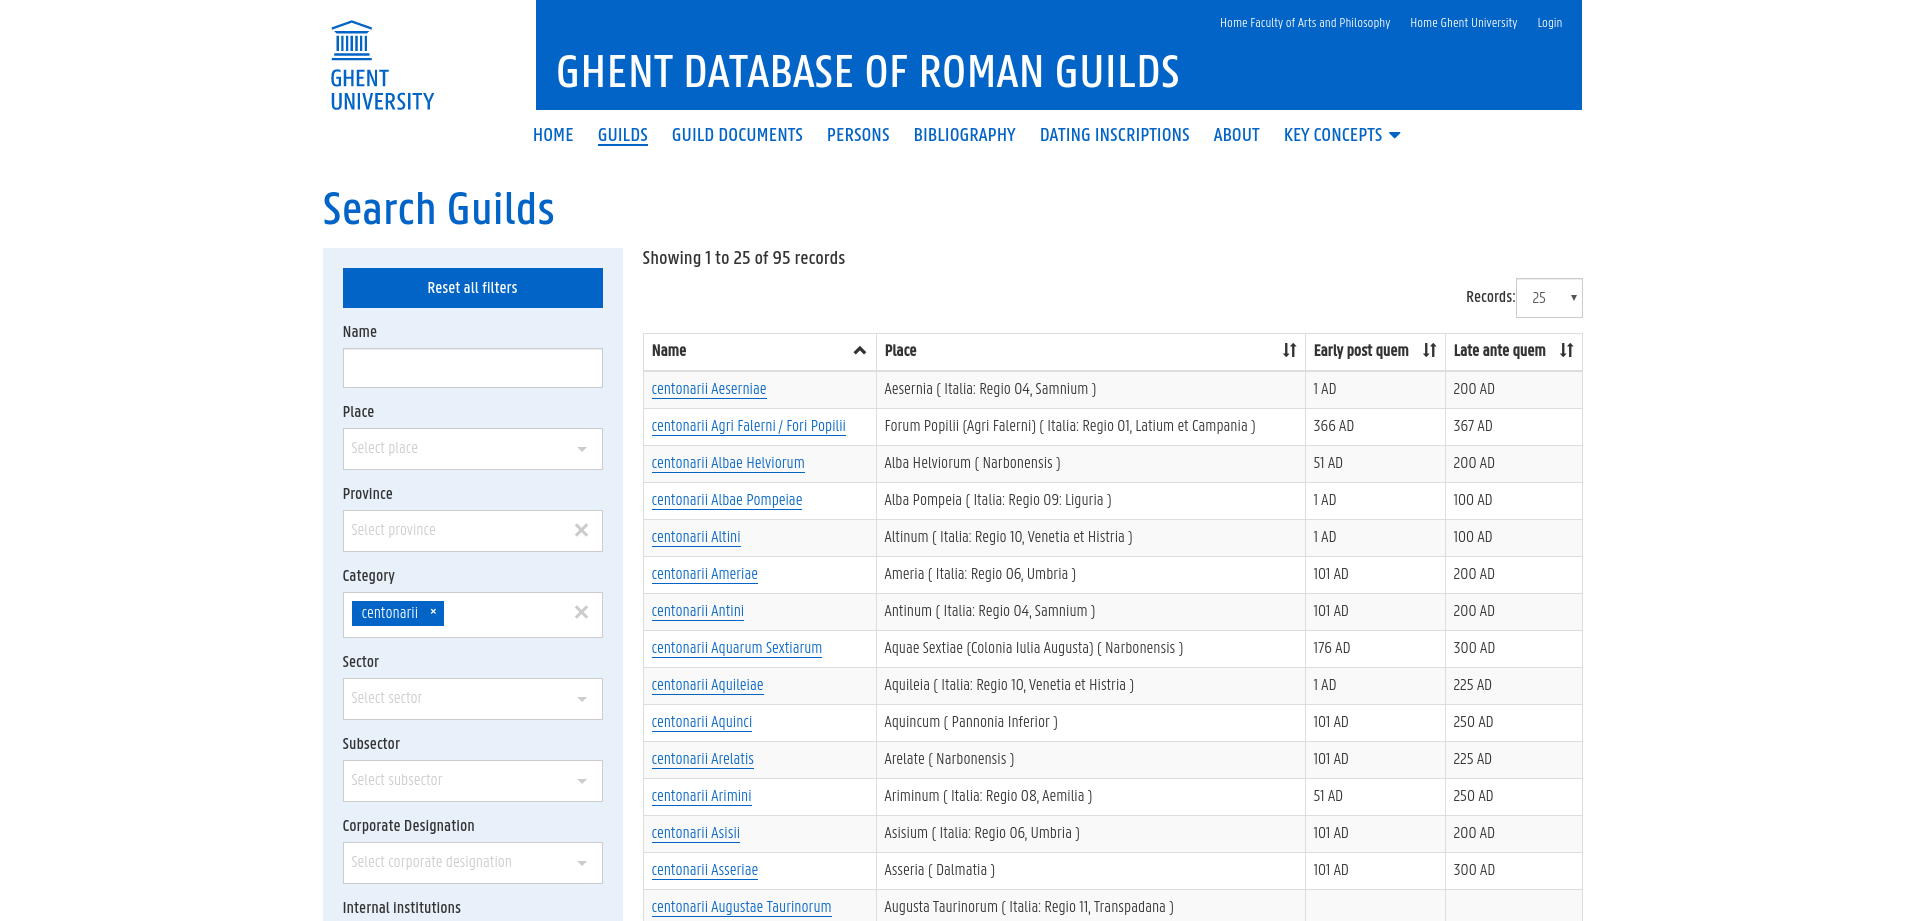Click Reset all filters button

pyautogui.click(x=473, y=288)
